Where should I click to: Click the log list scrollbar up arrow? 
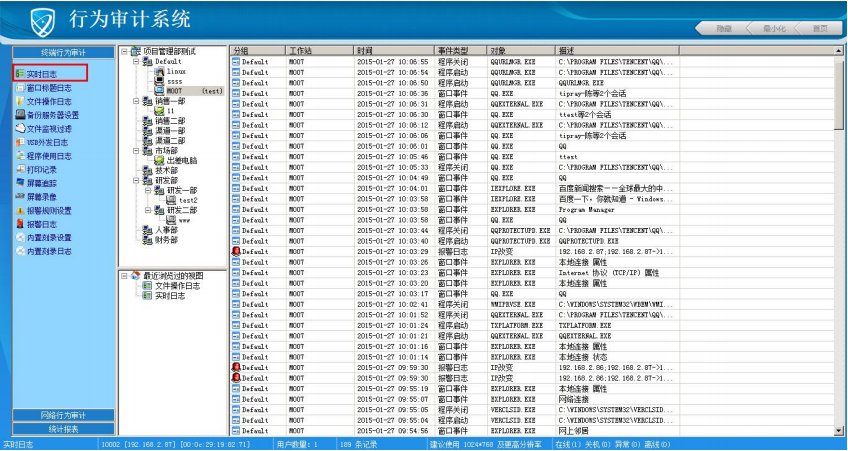tap(839, 51)
